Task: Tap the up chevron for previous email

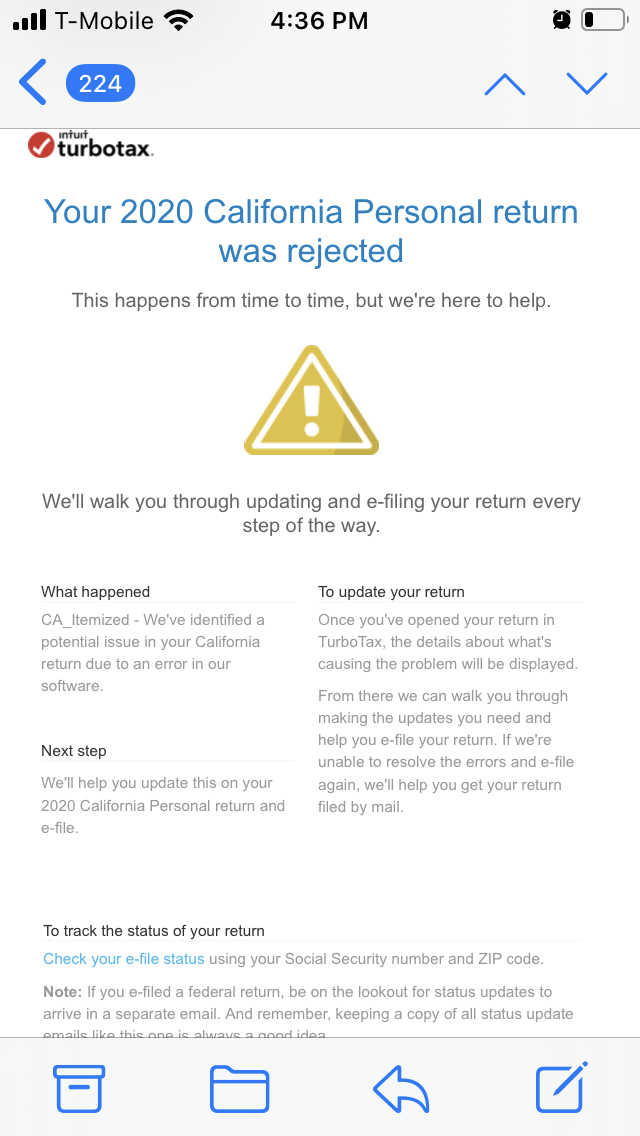Action: 504,84
